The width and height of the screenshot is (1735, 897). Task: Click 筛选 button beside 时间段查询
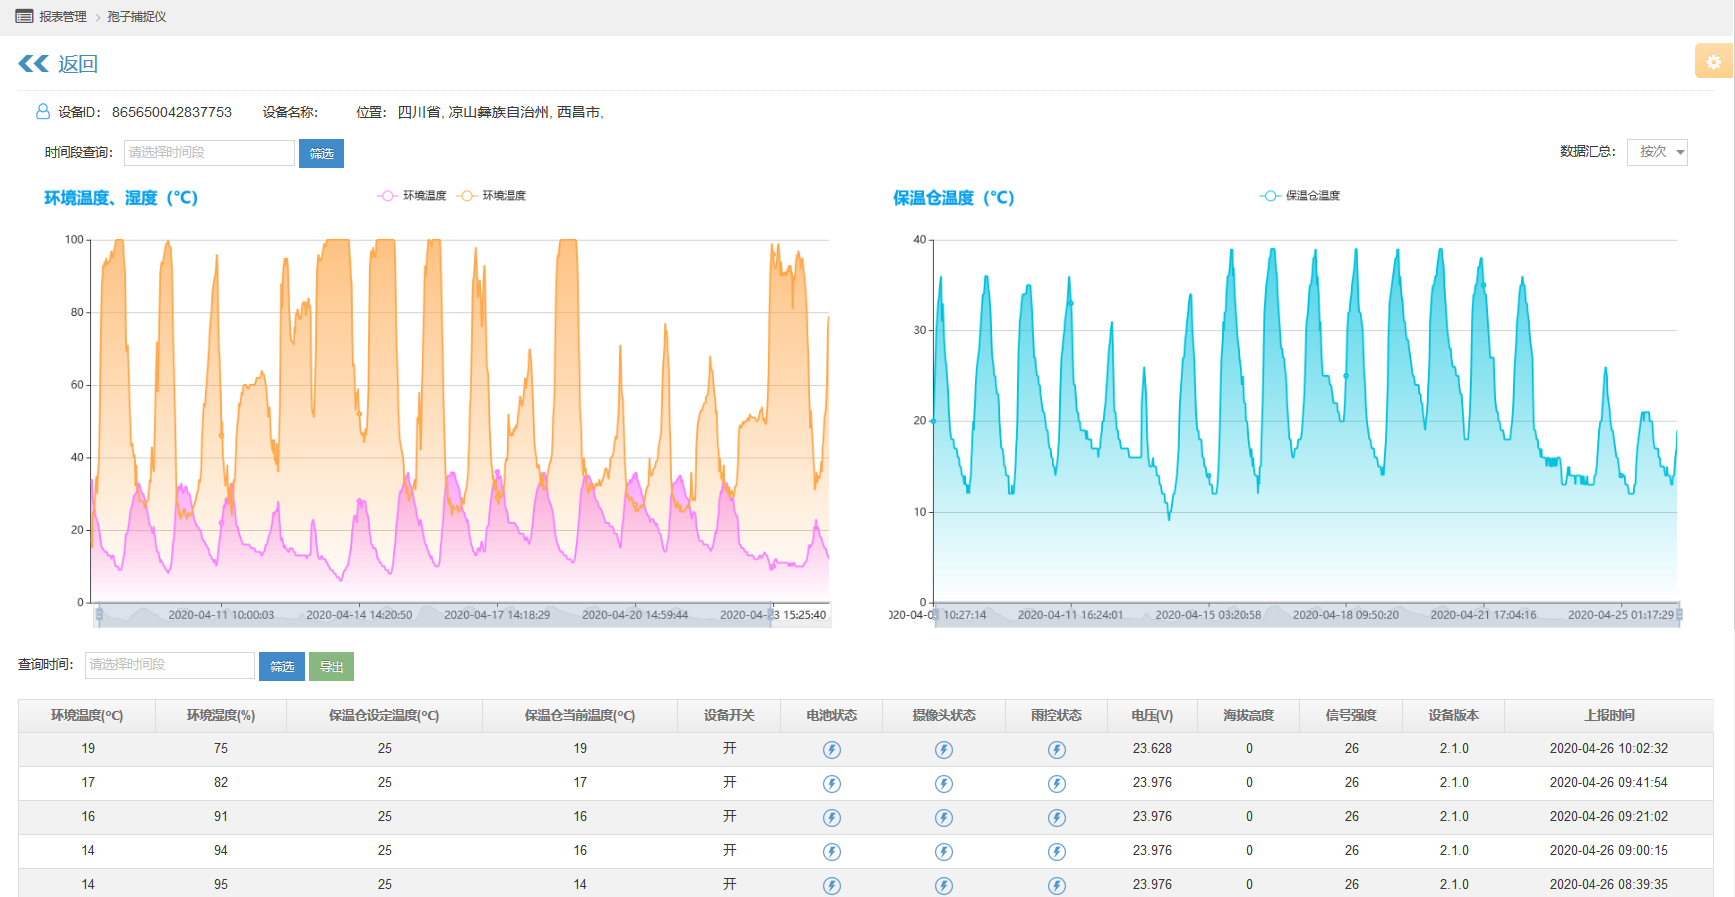pos(321,154)
